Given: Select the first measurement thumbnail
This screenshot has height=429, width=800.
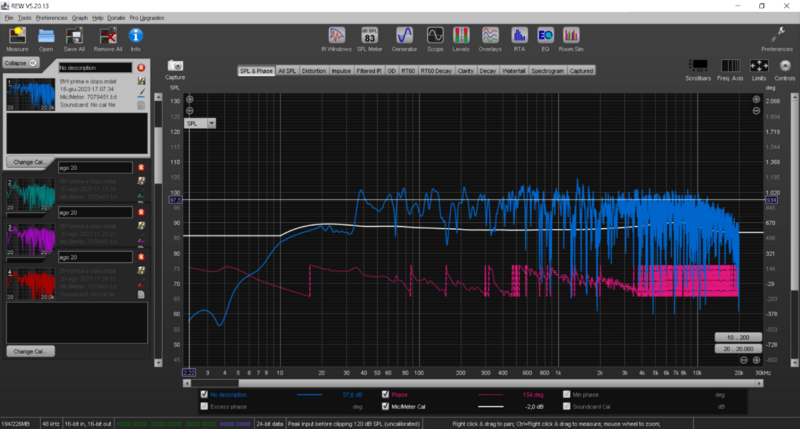Looking at the screenshot, I should point(30,92).
